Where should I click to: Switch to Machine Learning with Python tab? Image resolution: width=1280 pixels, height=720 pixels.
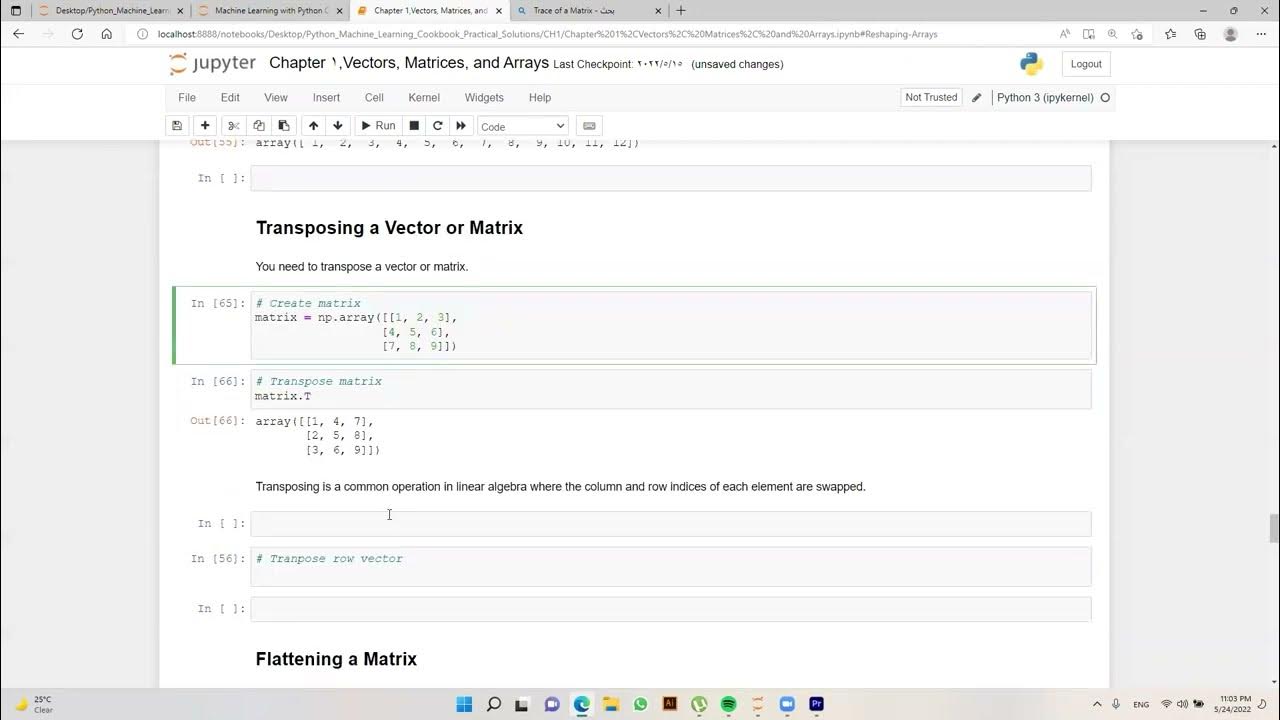[x=268, y=11]
